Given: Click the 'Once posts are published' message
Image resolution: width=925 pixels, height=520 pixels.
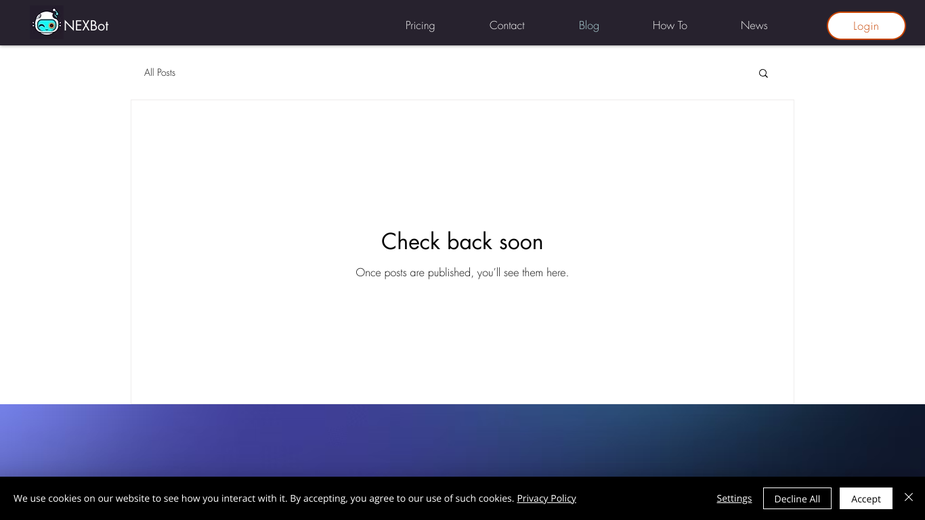Looking at the screenshot, I should [x=462, y=273].
